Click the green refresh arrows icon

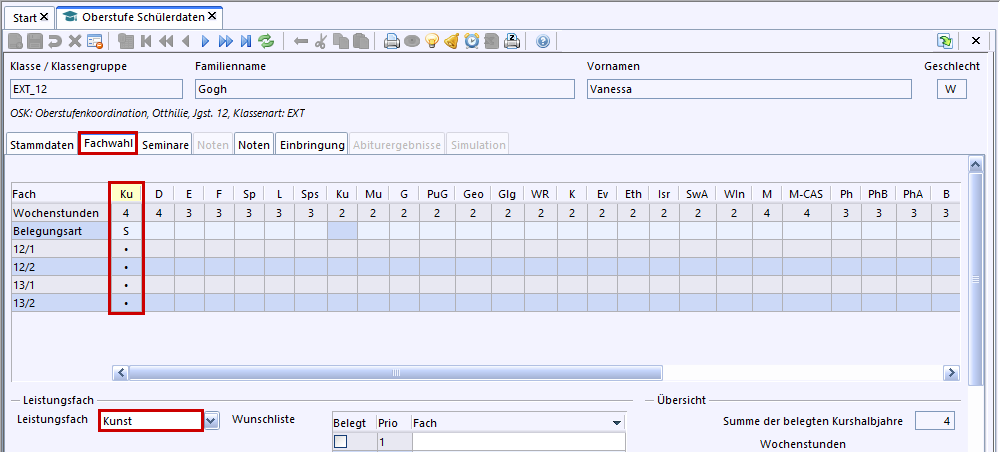click(266, 41)
